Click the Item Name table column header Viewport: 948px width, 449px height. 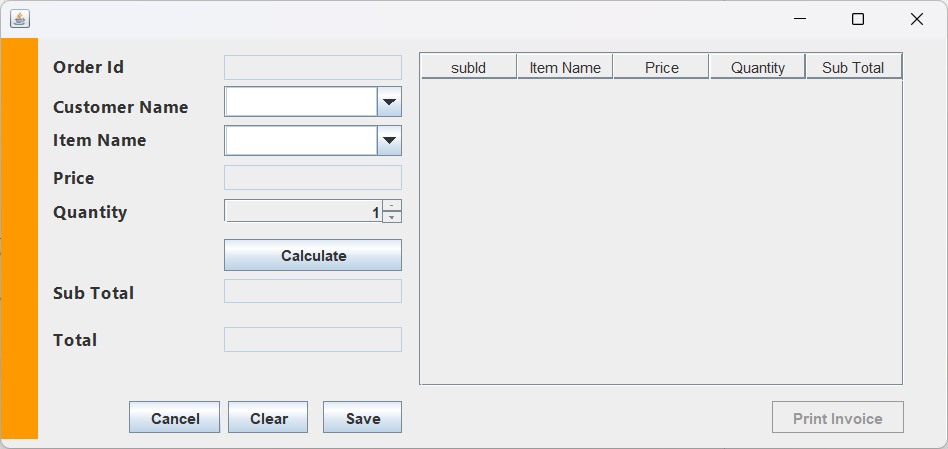[x=565, y=67]
